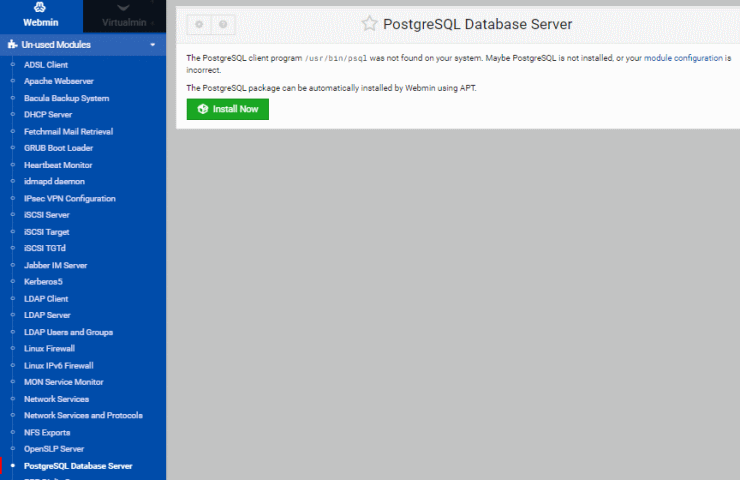The image size is (740, 480).
Task: Open the help question mark icon
Action: [x=223, y=25]
